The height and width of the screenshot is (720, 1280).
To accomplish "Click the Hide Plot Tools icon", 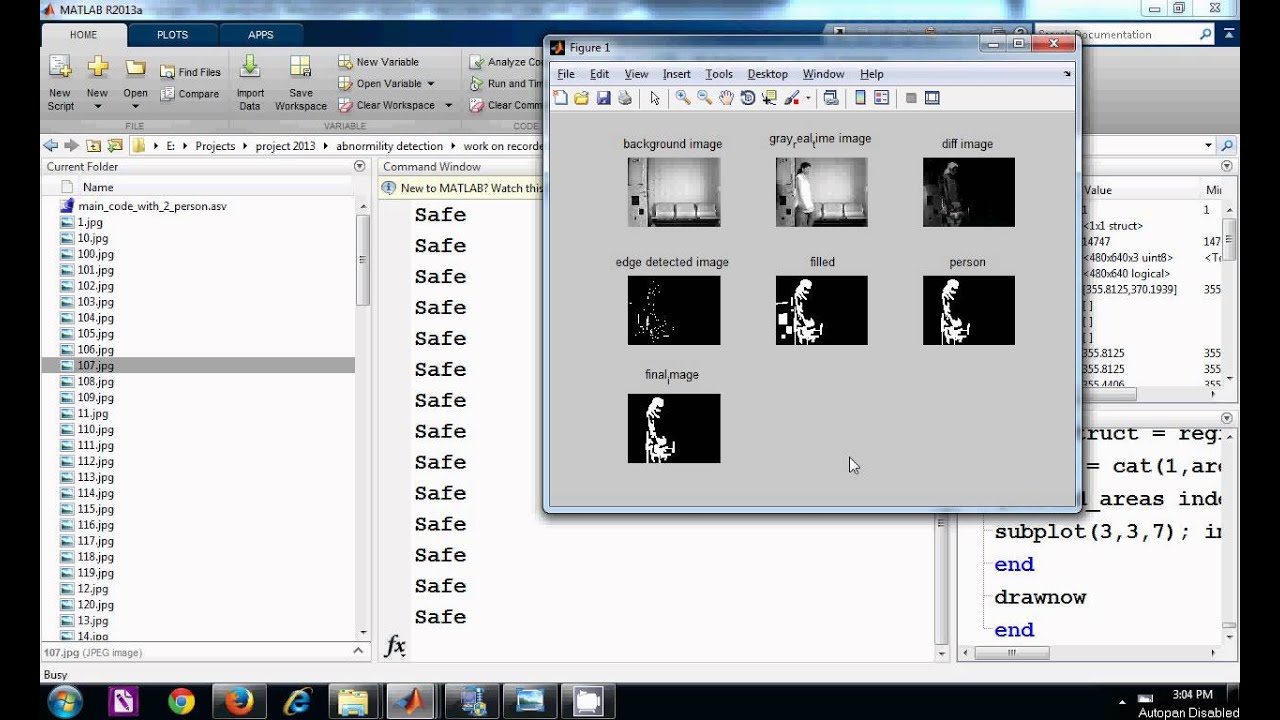I will pos(911,98).
